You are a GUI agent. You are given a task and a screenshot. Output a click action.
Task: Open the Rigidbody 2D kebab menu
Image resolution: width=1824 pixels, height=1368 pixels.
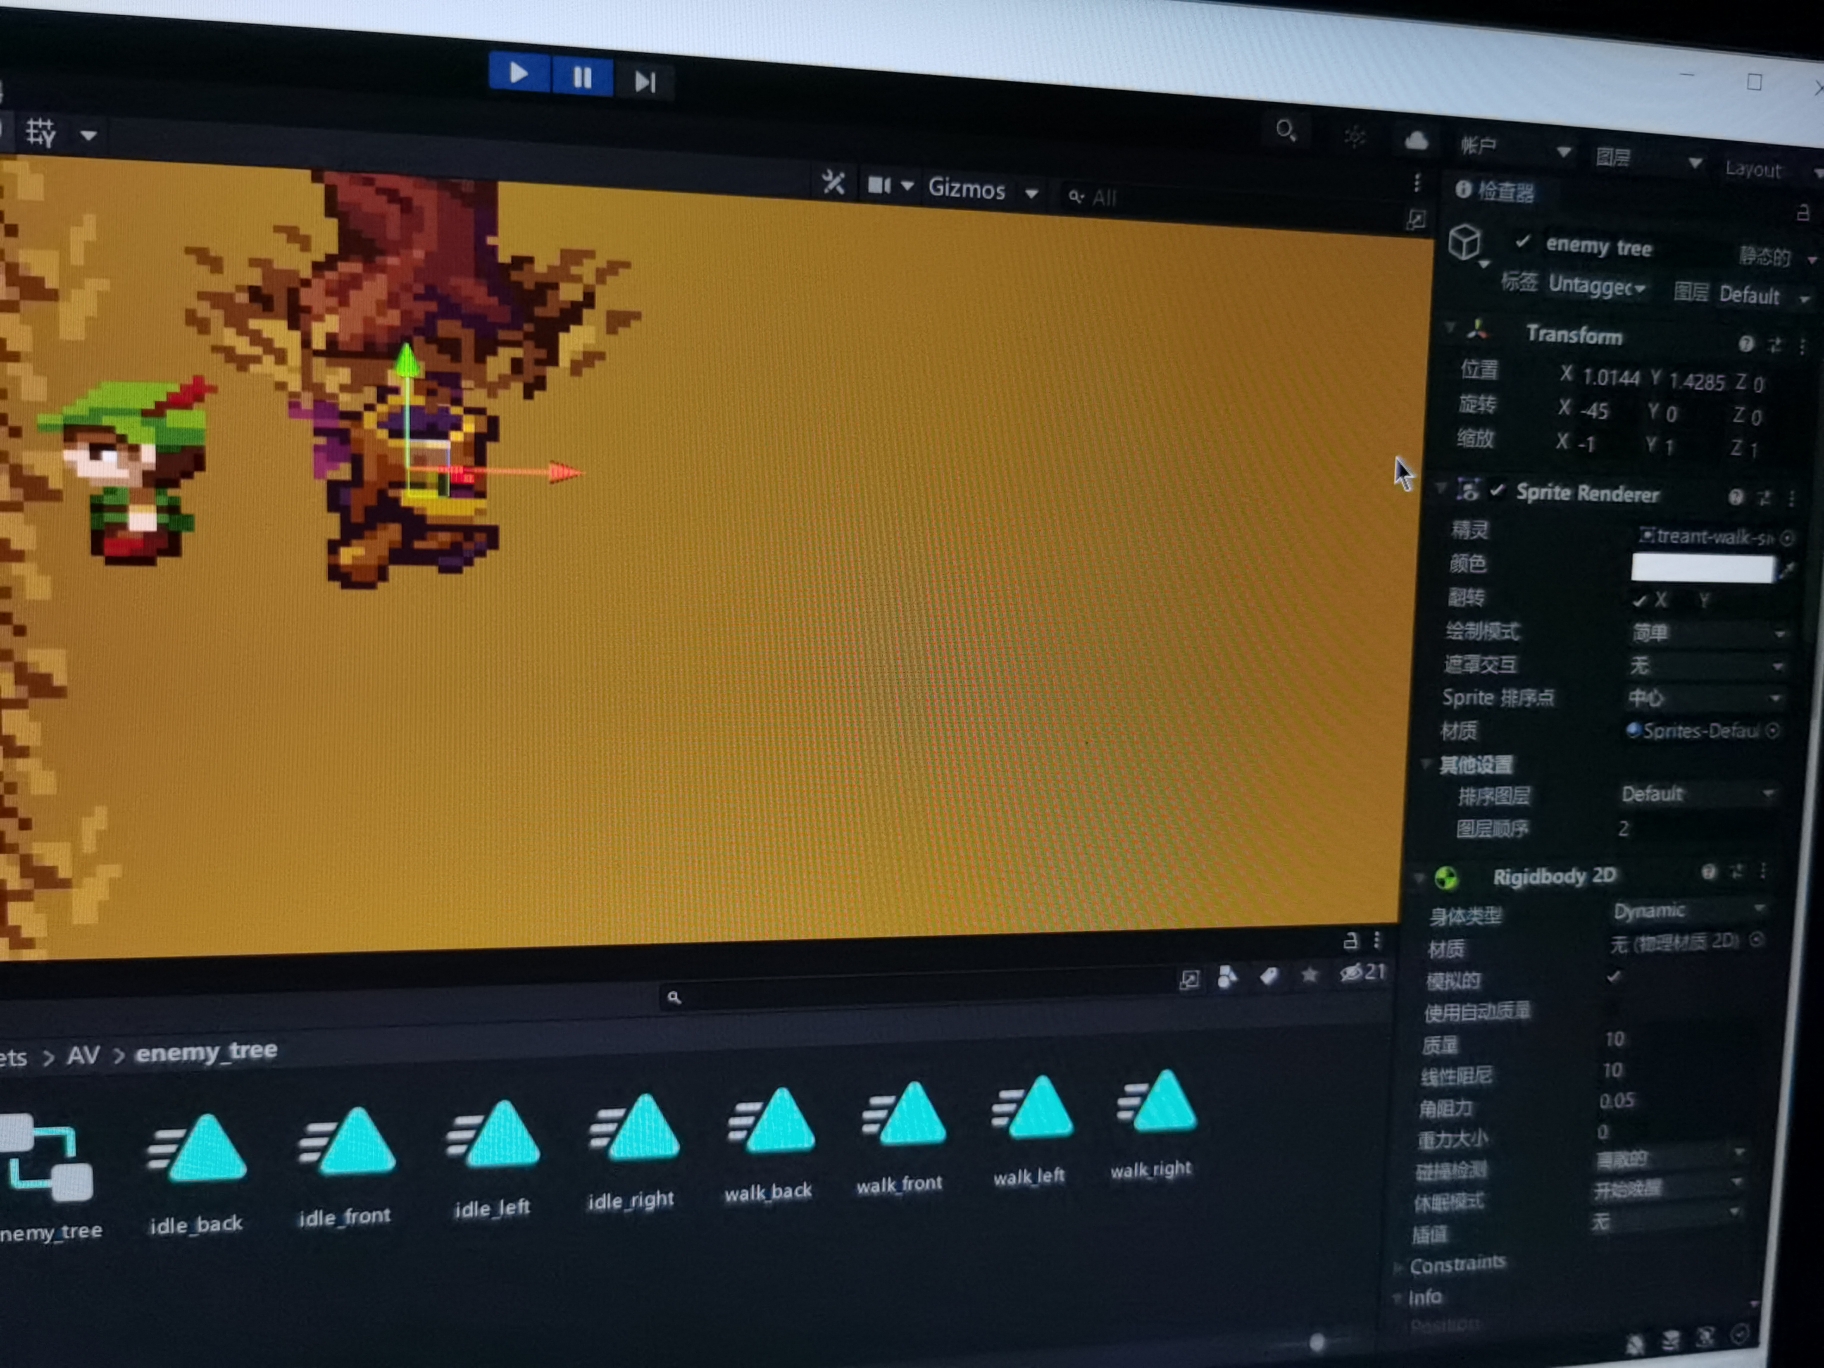pyautogui.click(x=1763, y=872)
